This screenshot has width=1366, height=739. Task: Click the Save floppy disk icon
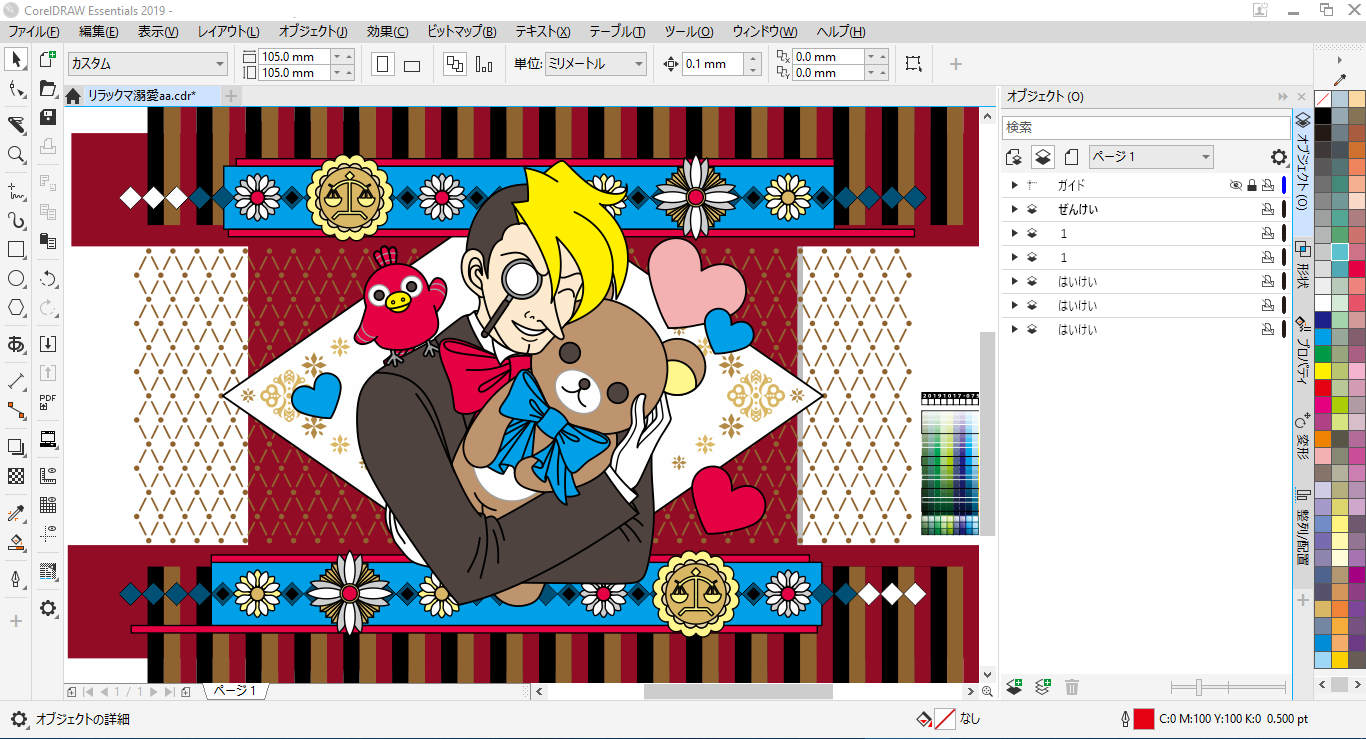pos(47,117)
